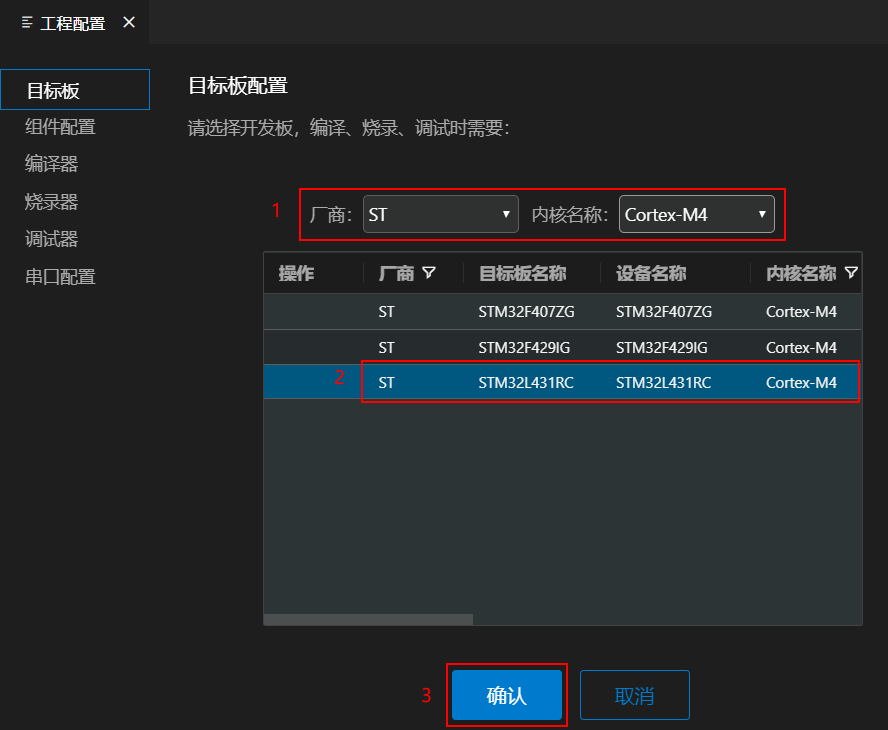Viewport: 888px width, 730px height.
Task: Go to the 编译器 settings
Action: (51, 164)
